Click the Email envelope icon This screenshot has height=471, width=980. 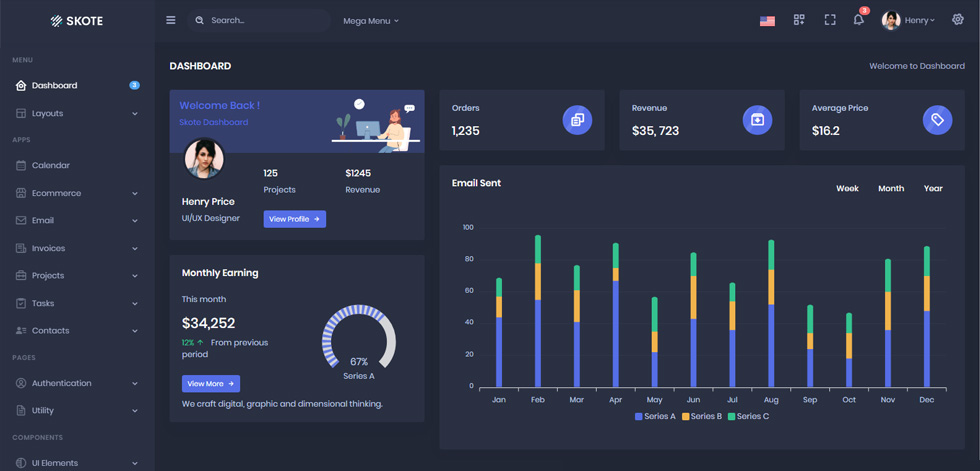pos(21,221)
